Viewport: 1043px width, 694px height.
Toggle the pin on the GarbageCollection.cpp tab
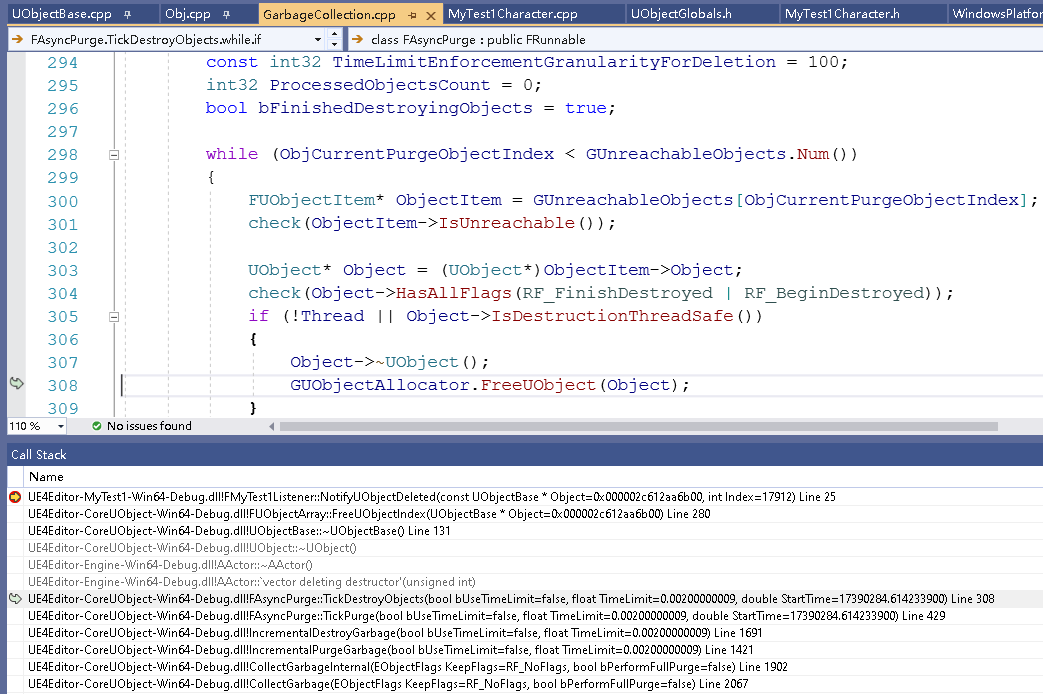[x=412, y=15]
